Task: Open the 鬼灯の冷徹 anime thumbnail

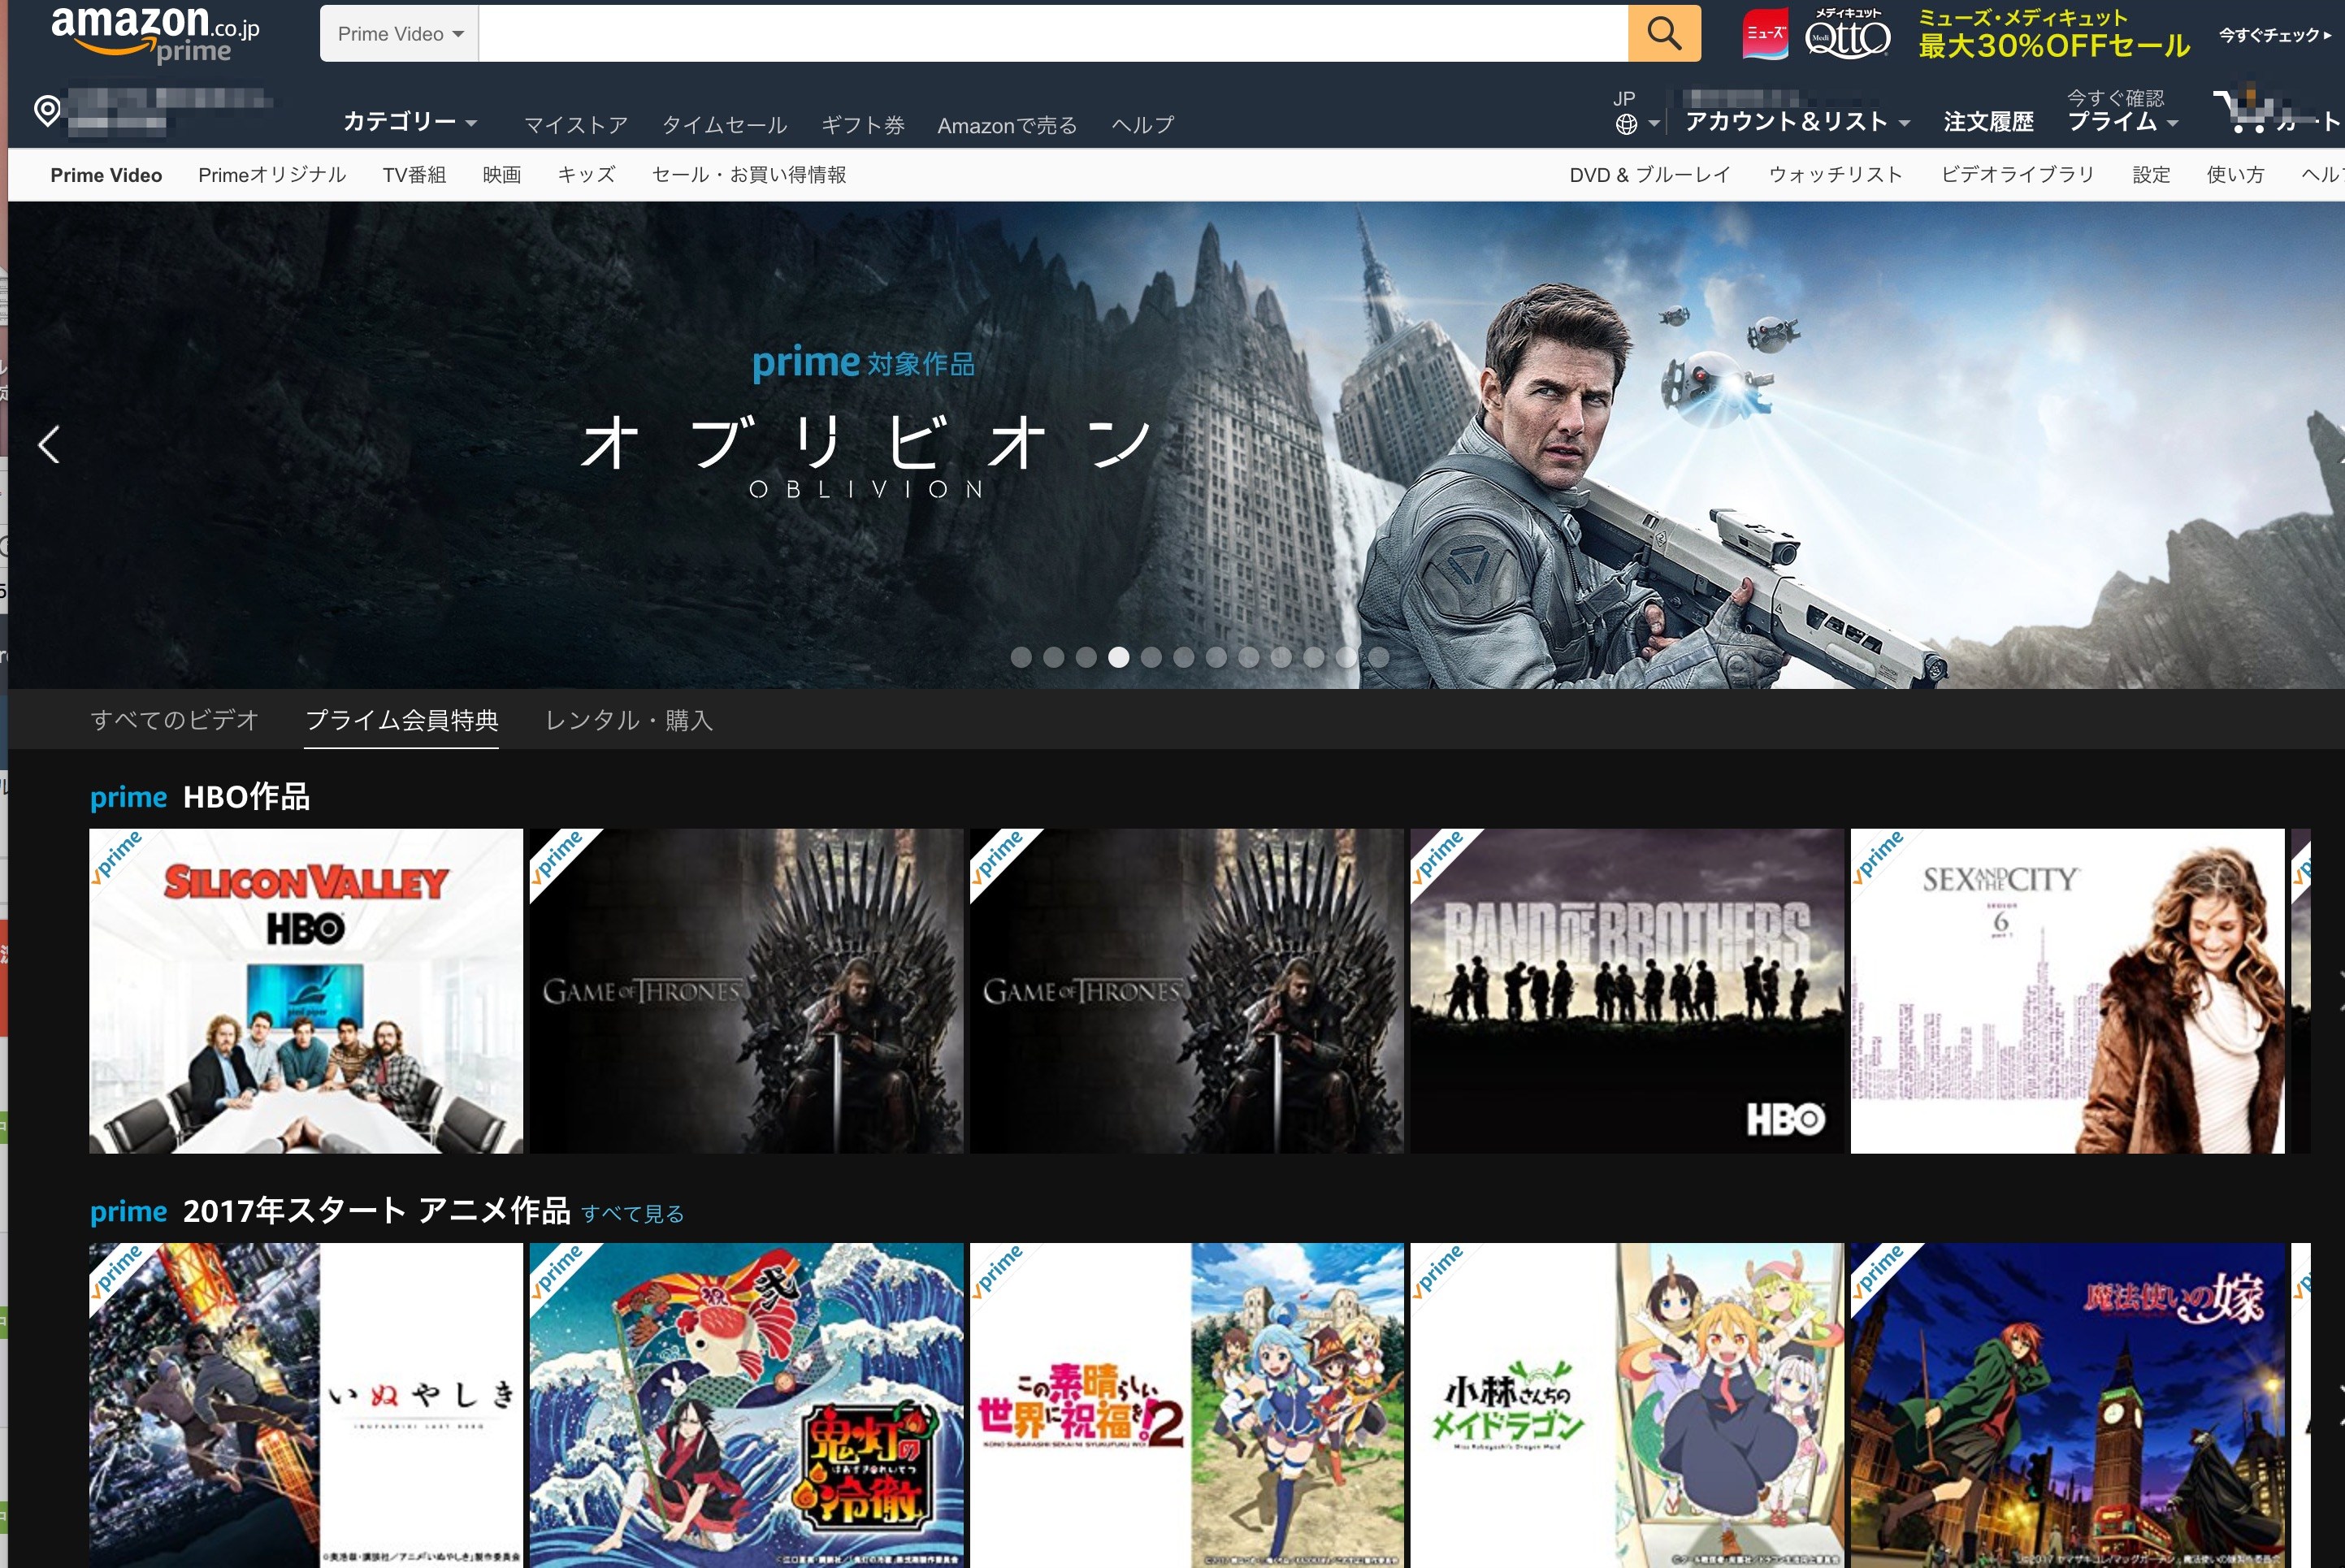Action: point(746,1405)
